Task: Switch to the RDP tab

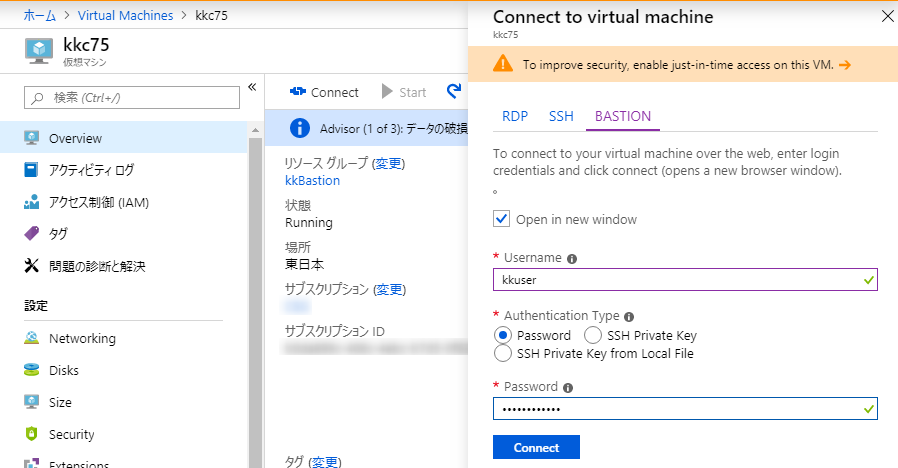Action: click(x=515, y=116)
